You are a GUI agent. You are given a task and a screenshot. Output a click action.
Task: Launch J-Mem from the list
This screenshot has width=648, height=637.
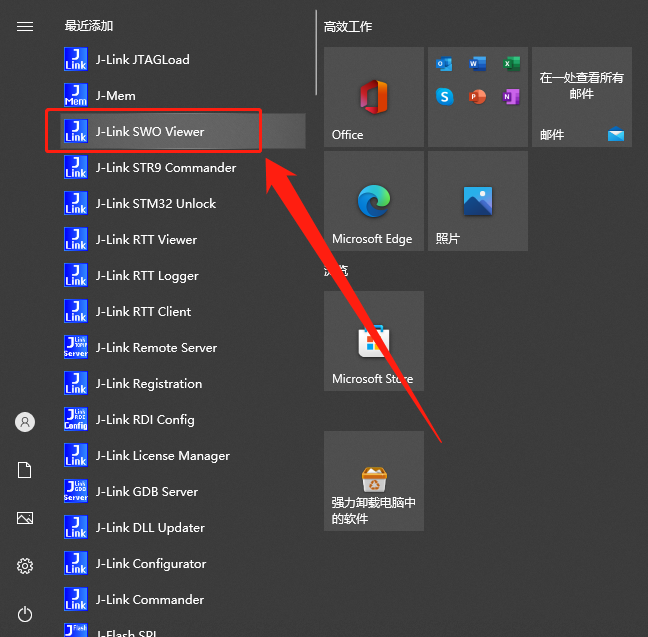click(183, 95)
